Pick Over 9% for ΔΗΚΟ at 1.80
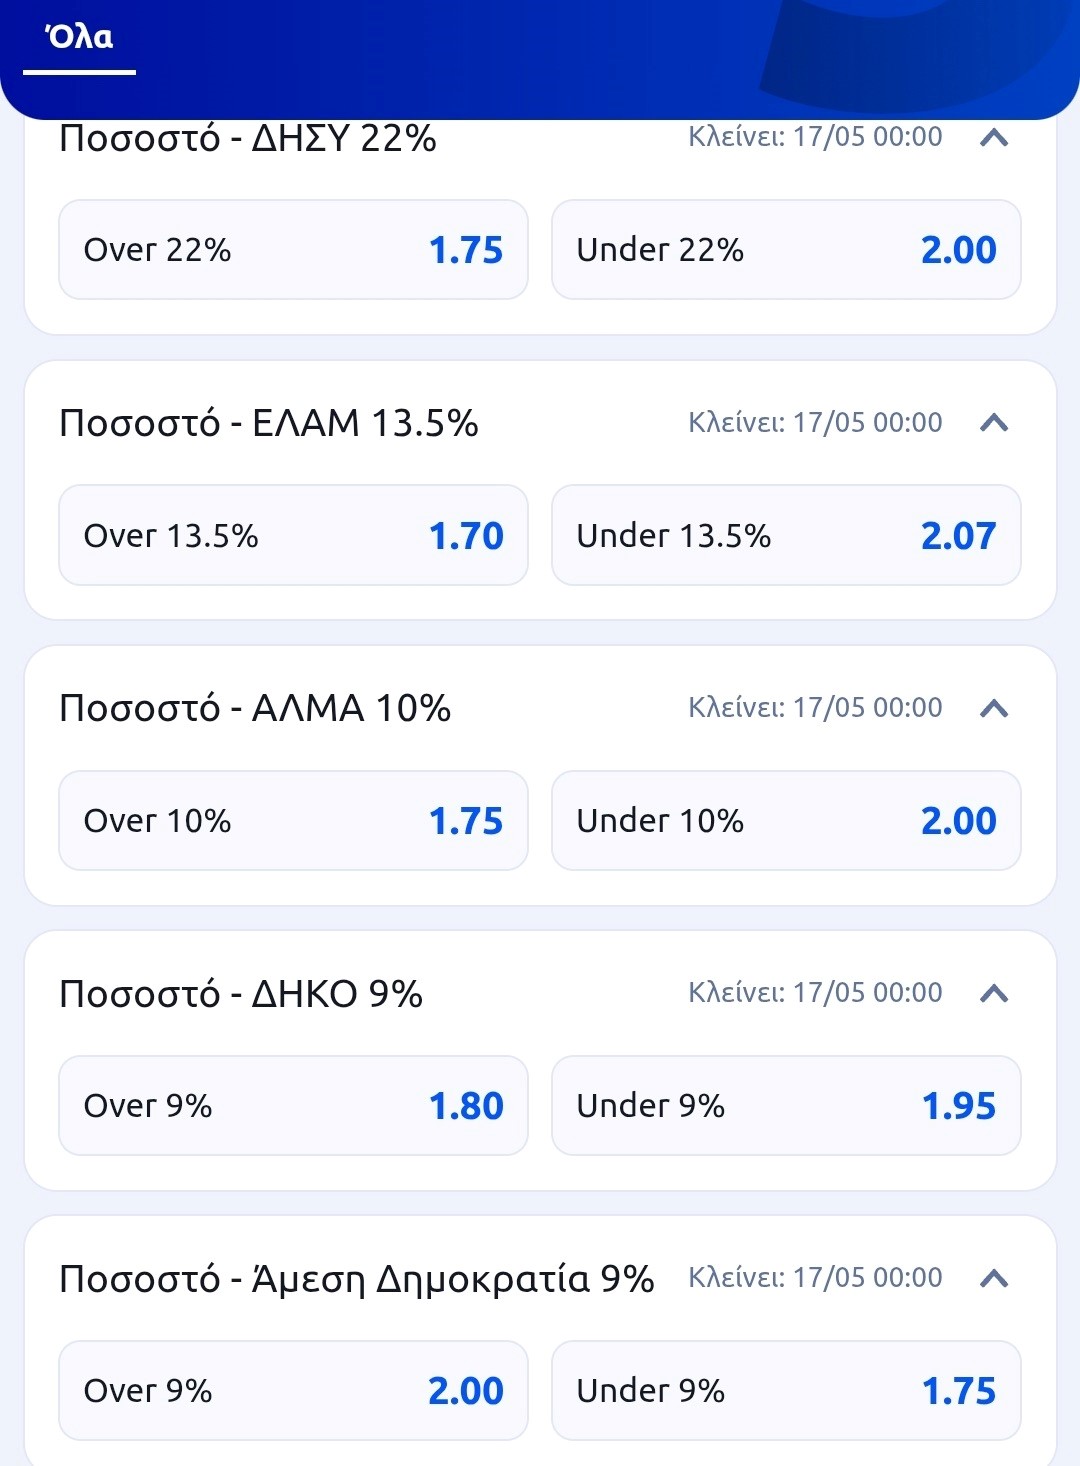This screenshot has height=1466, width=1080. (x=293, y=1105)
